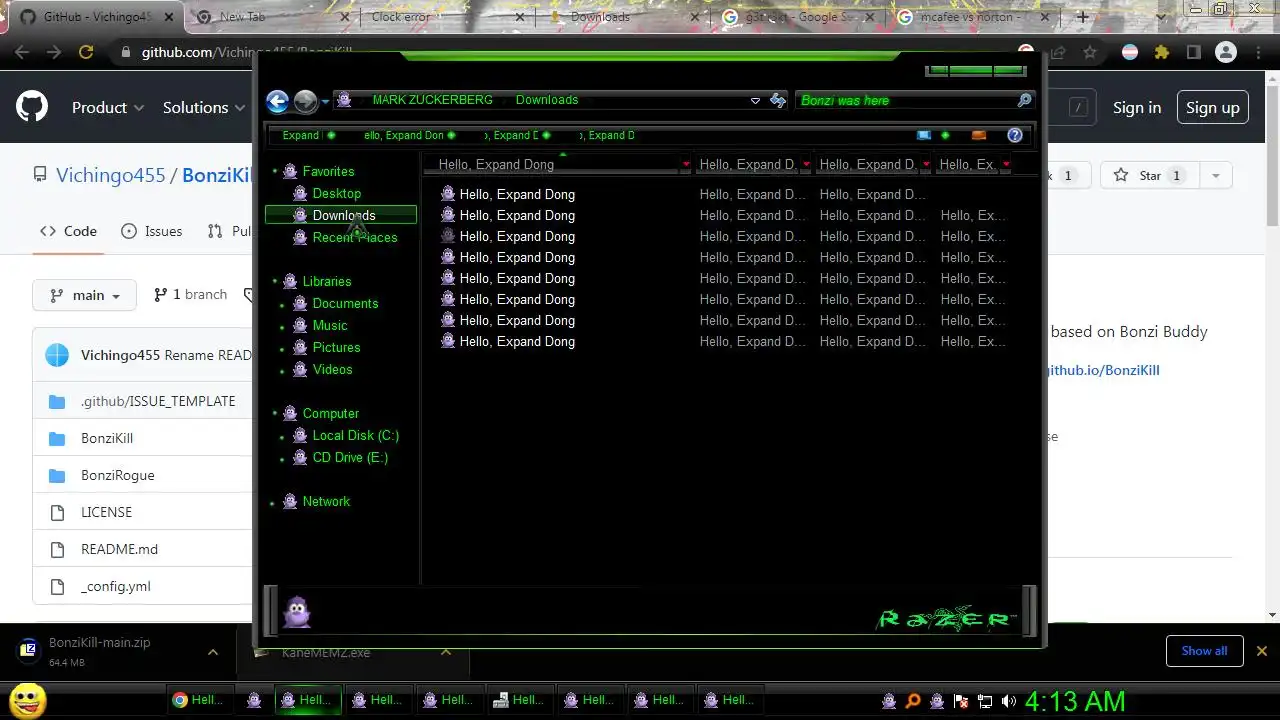Image resolution: width=1280 pixels, height=720 pixels.
Task: Click the volume speaker tray icon
Action: [1008, 701]
